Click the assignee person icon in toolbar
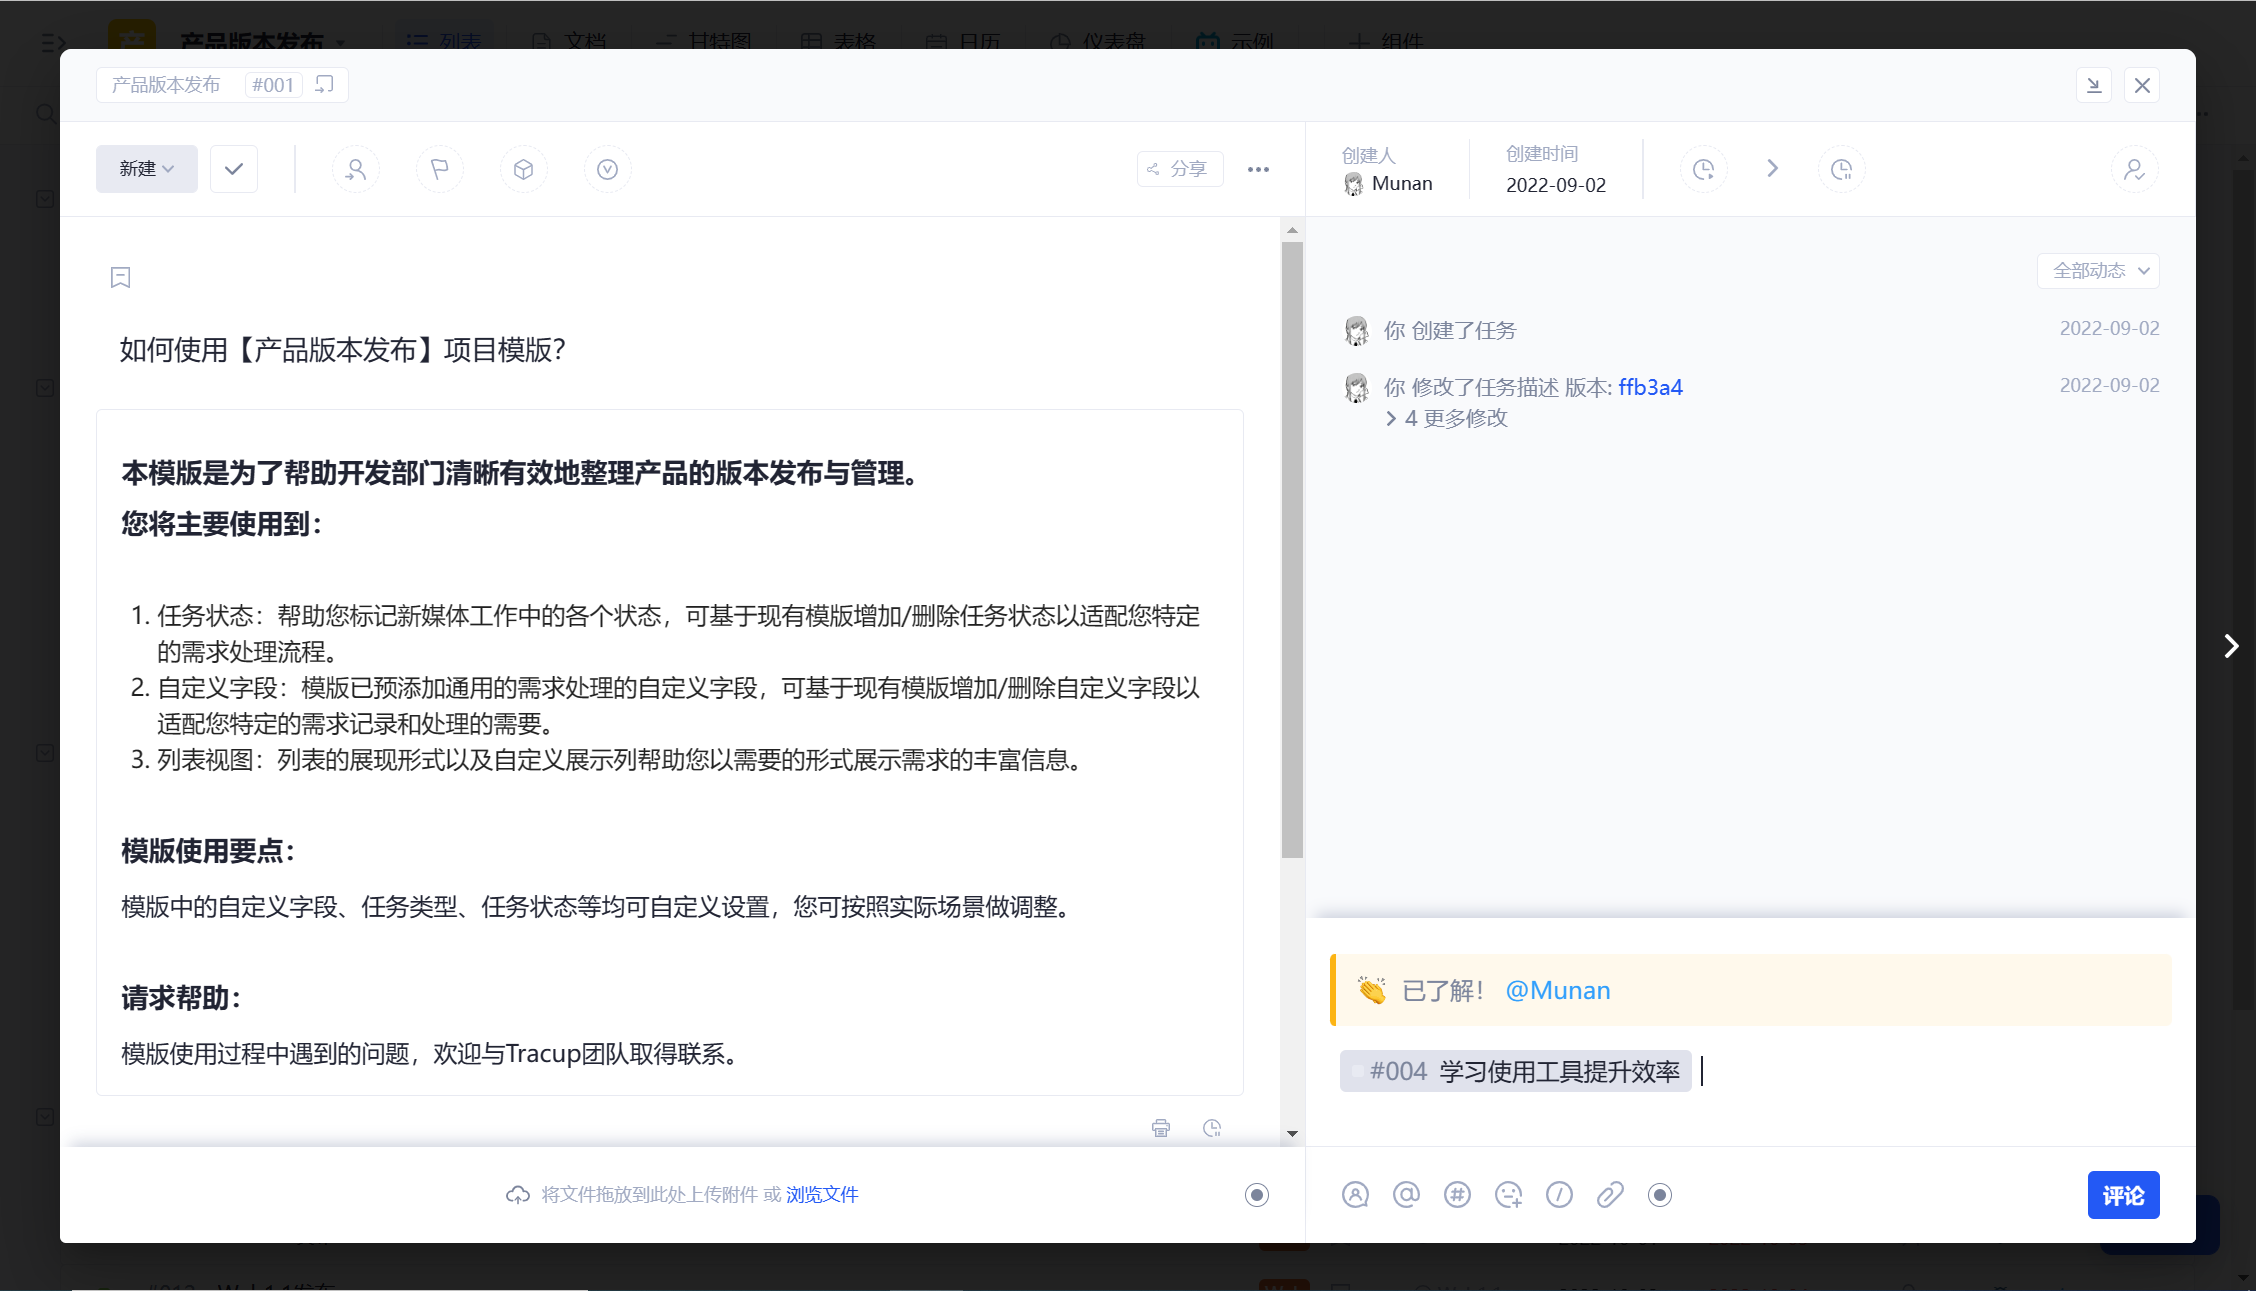This screenshot has width=2256, height=1291. point(356,169)
